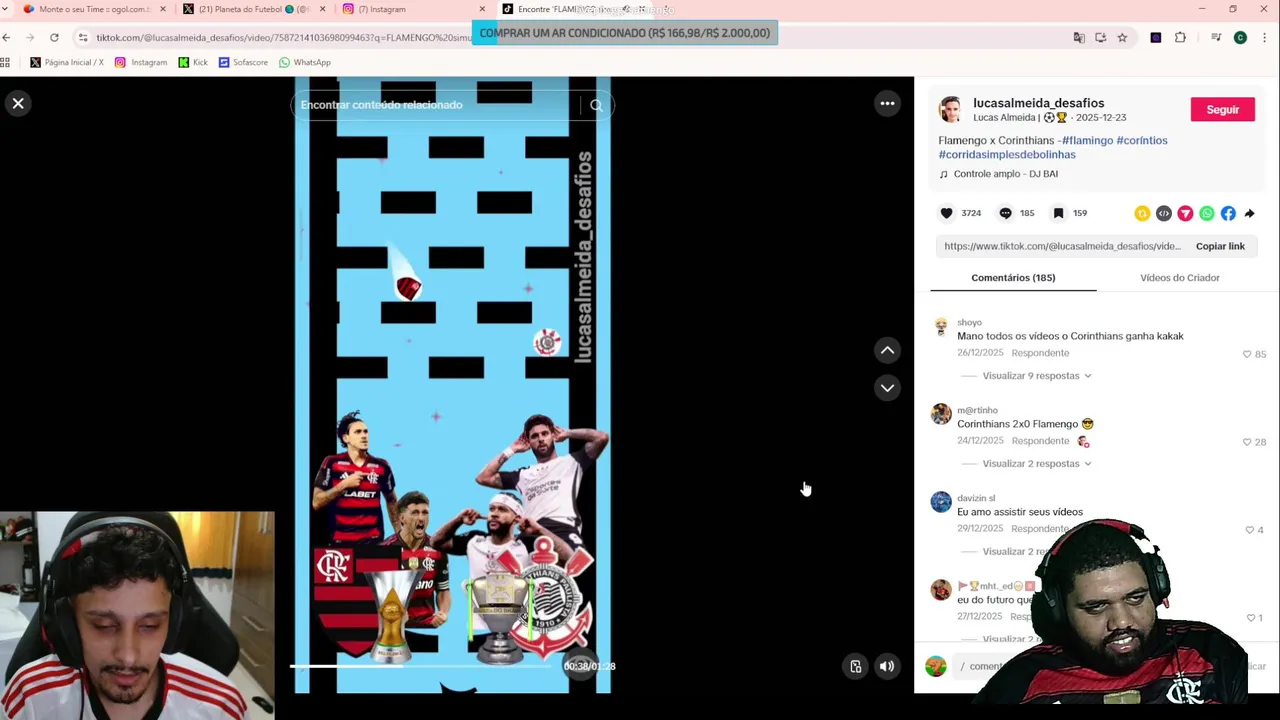
Task: Open the three-dots more options menu on video
Action: click(x=887, y=103)
